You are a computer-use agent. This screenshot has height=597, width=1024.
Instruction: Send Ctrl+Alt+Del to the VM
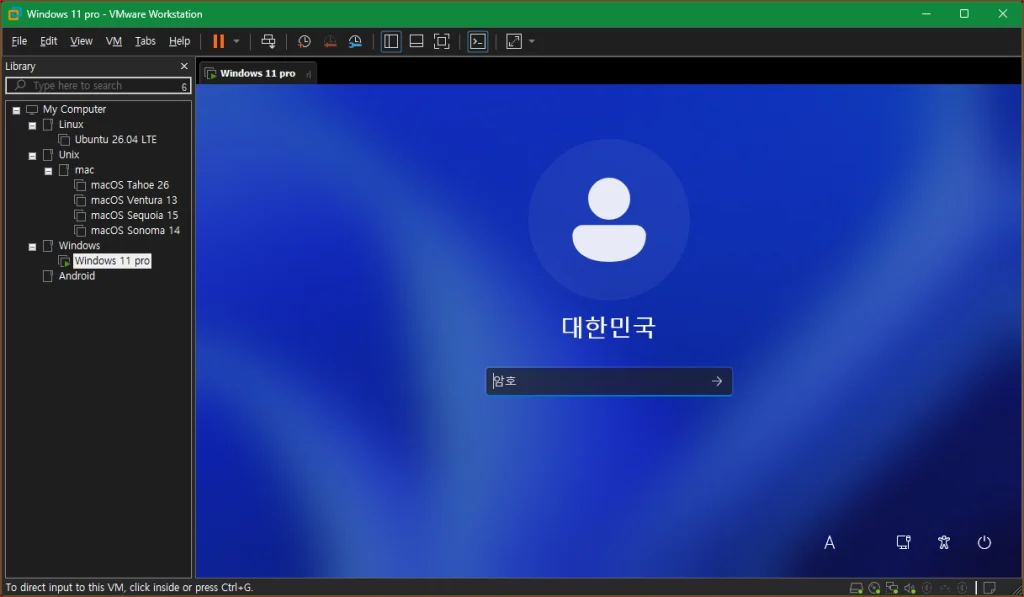[268, 41]
